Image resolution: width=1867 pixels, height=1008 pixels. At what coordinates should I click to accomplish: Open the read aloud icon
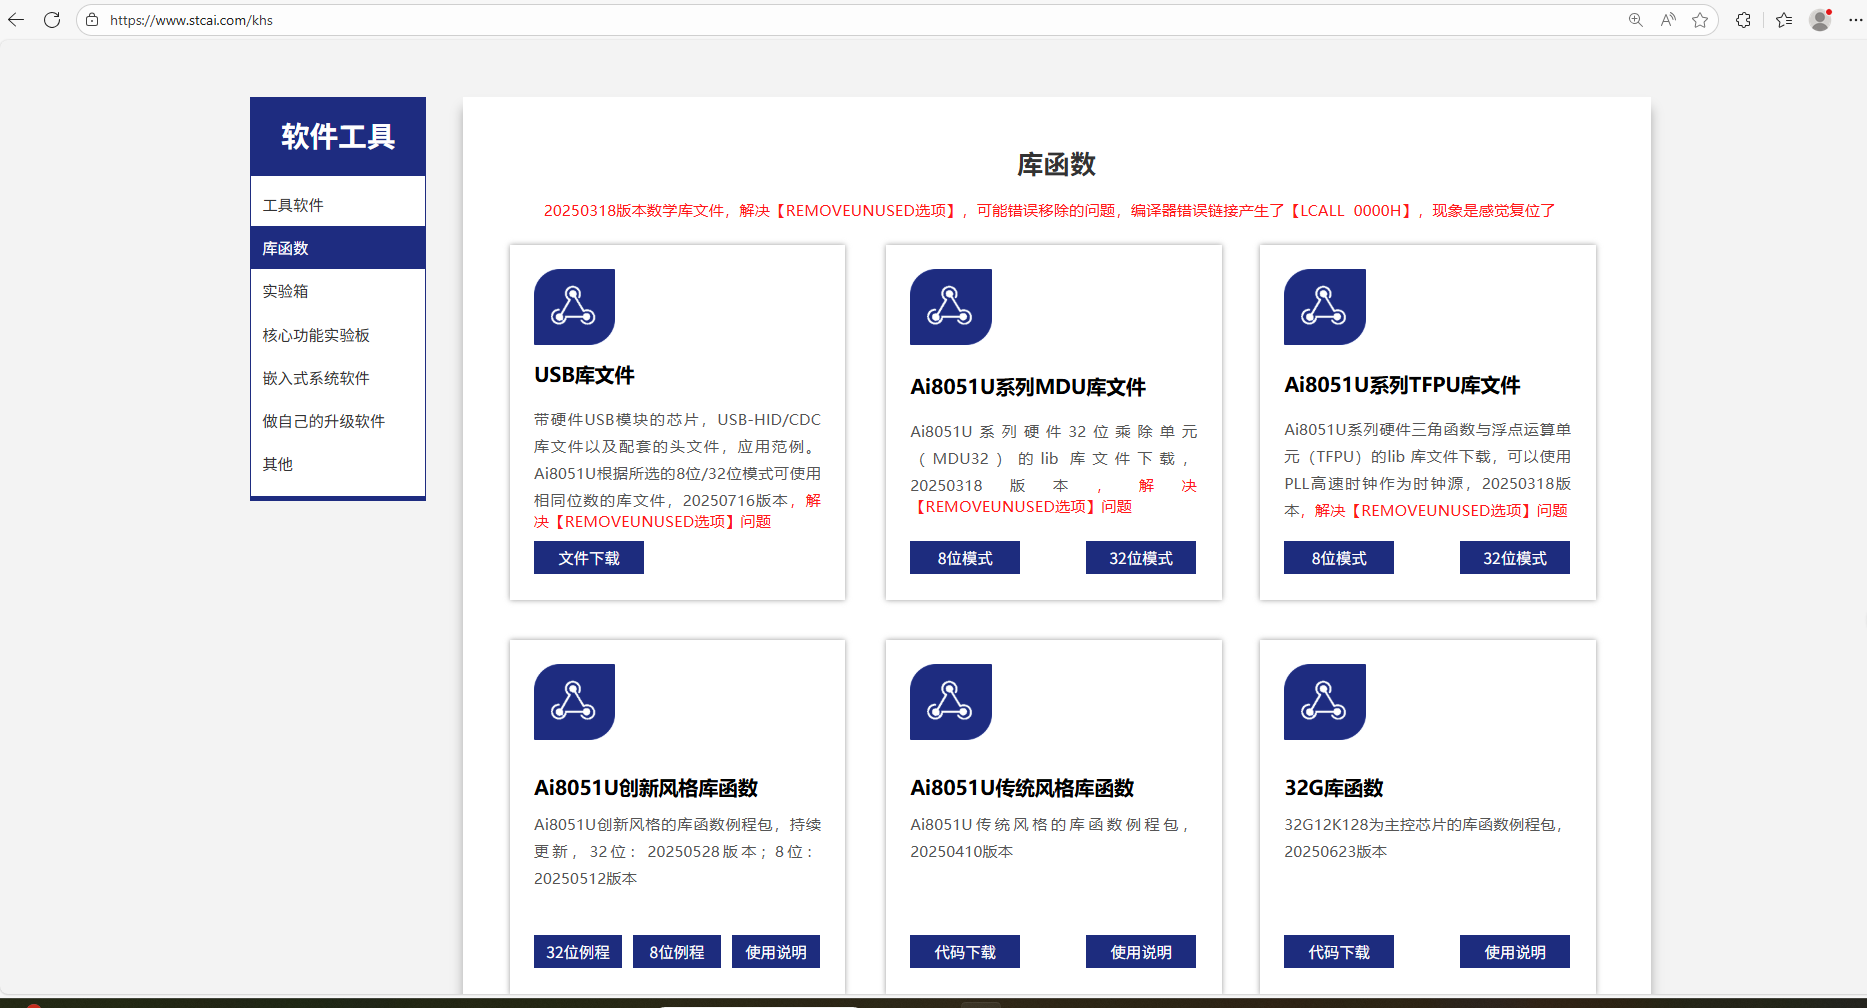coord(1668,20)
